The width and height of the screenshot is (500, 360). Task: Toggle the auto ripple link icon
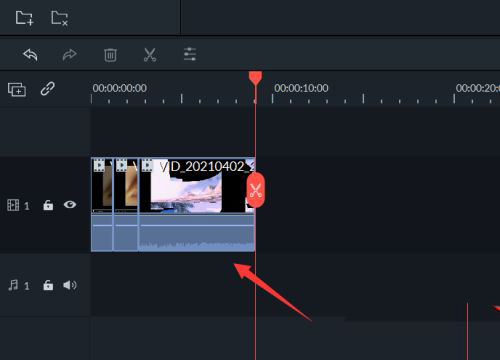(48, 89)
